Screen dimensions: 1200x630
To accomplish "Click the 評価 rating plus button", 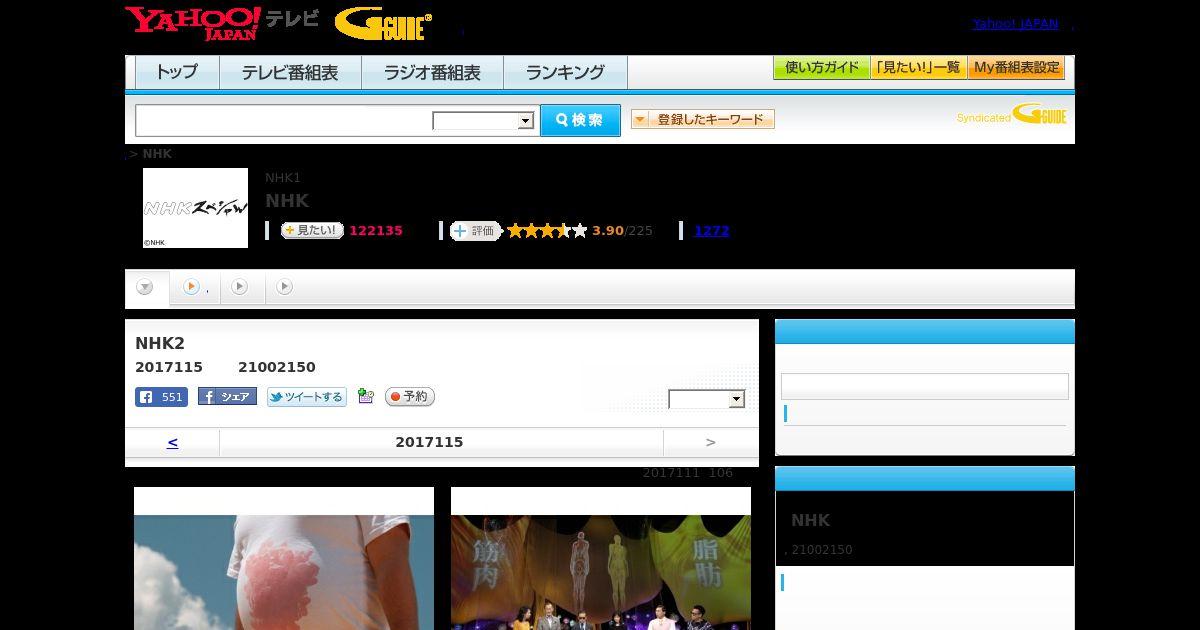I will (x=475, y=231).
